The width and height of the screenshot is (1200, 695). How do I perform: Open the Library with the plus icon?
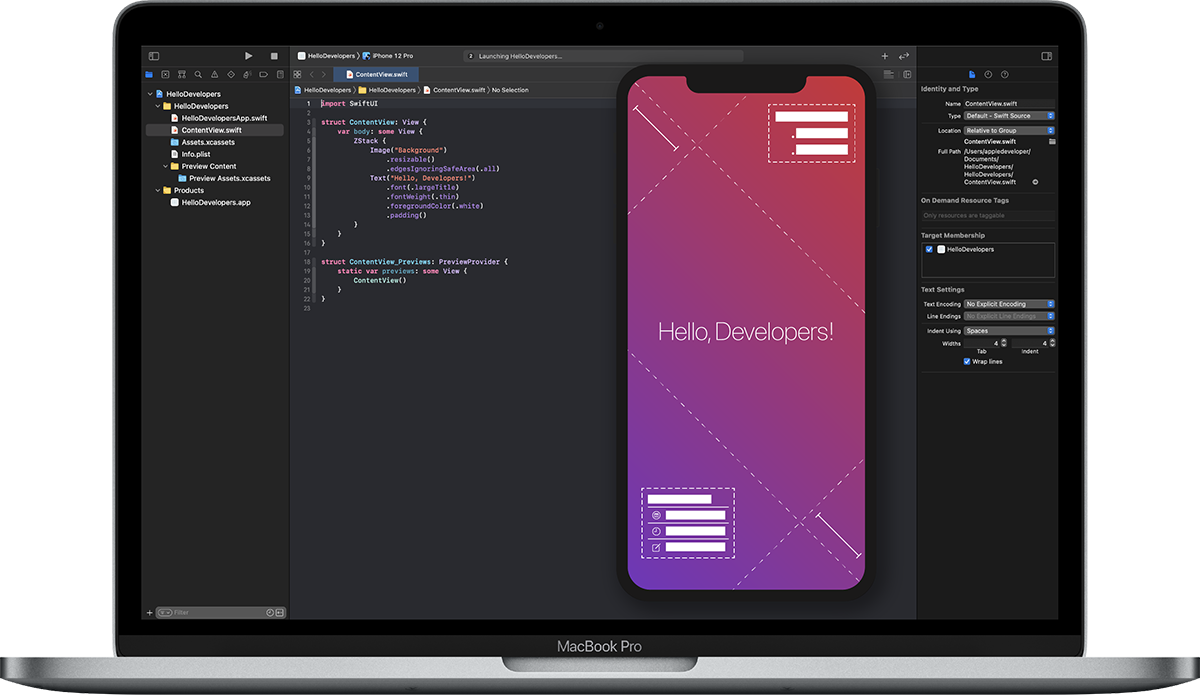[884, 56]
